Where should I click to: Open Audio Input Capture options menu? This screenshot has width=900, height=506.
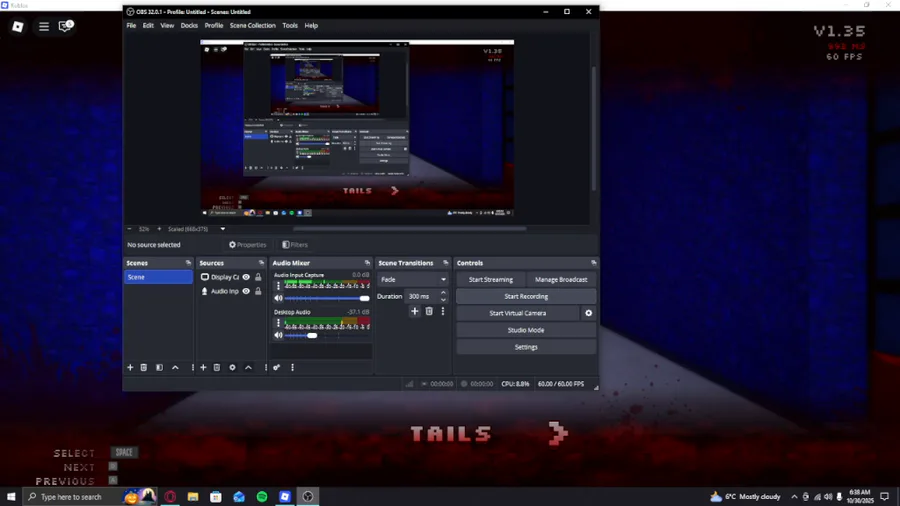pyautogui.click(x=278, y=286)
